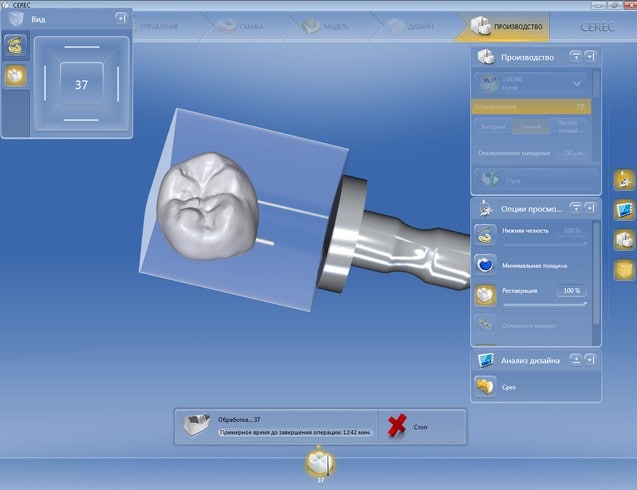Image resolution: width=637 pixels, height=490 pixels.
Task: Select the tooth 37 restoration icon at bottom
Action: click(x=320, y=462)
